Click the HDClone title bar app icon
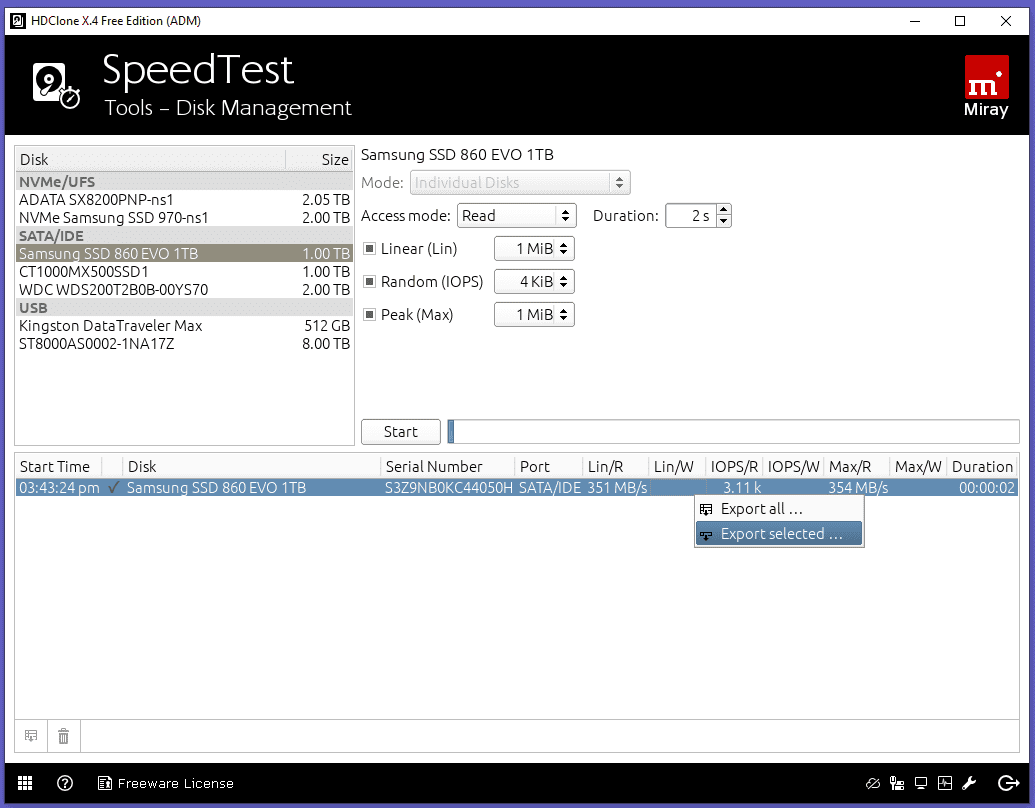This screenshot has height=808, width=1035. tap(18, 20)
